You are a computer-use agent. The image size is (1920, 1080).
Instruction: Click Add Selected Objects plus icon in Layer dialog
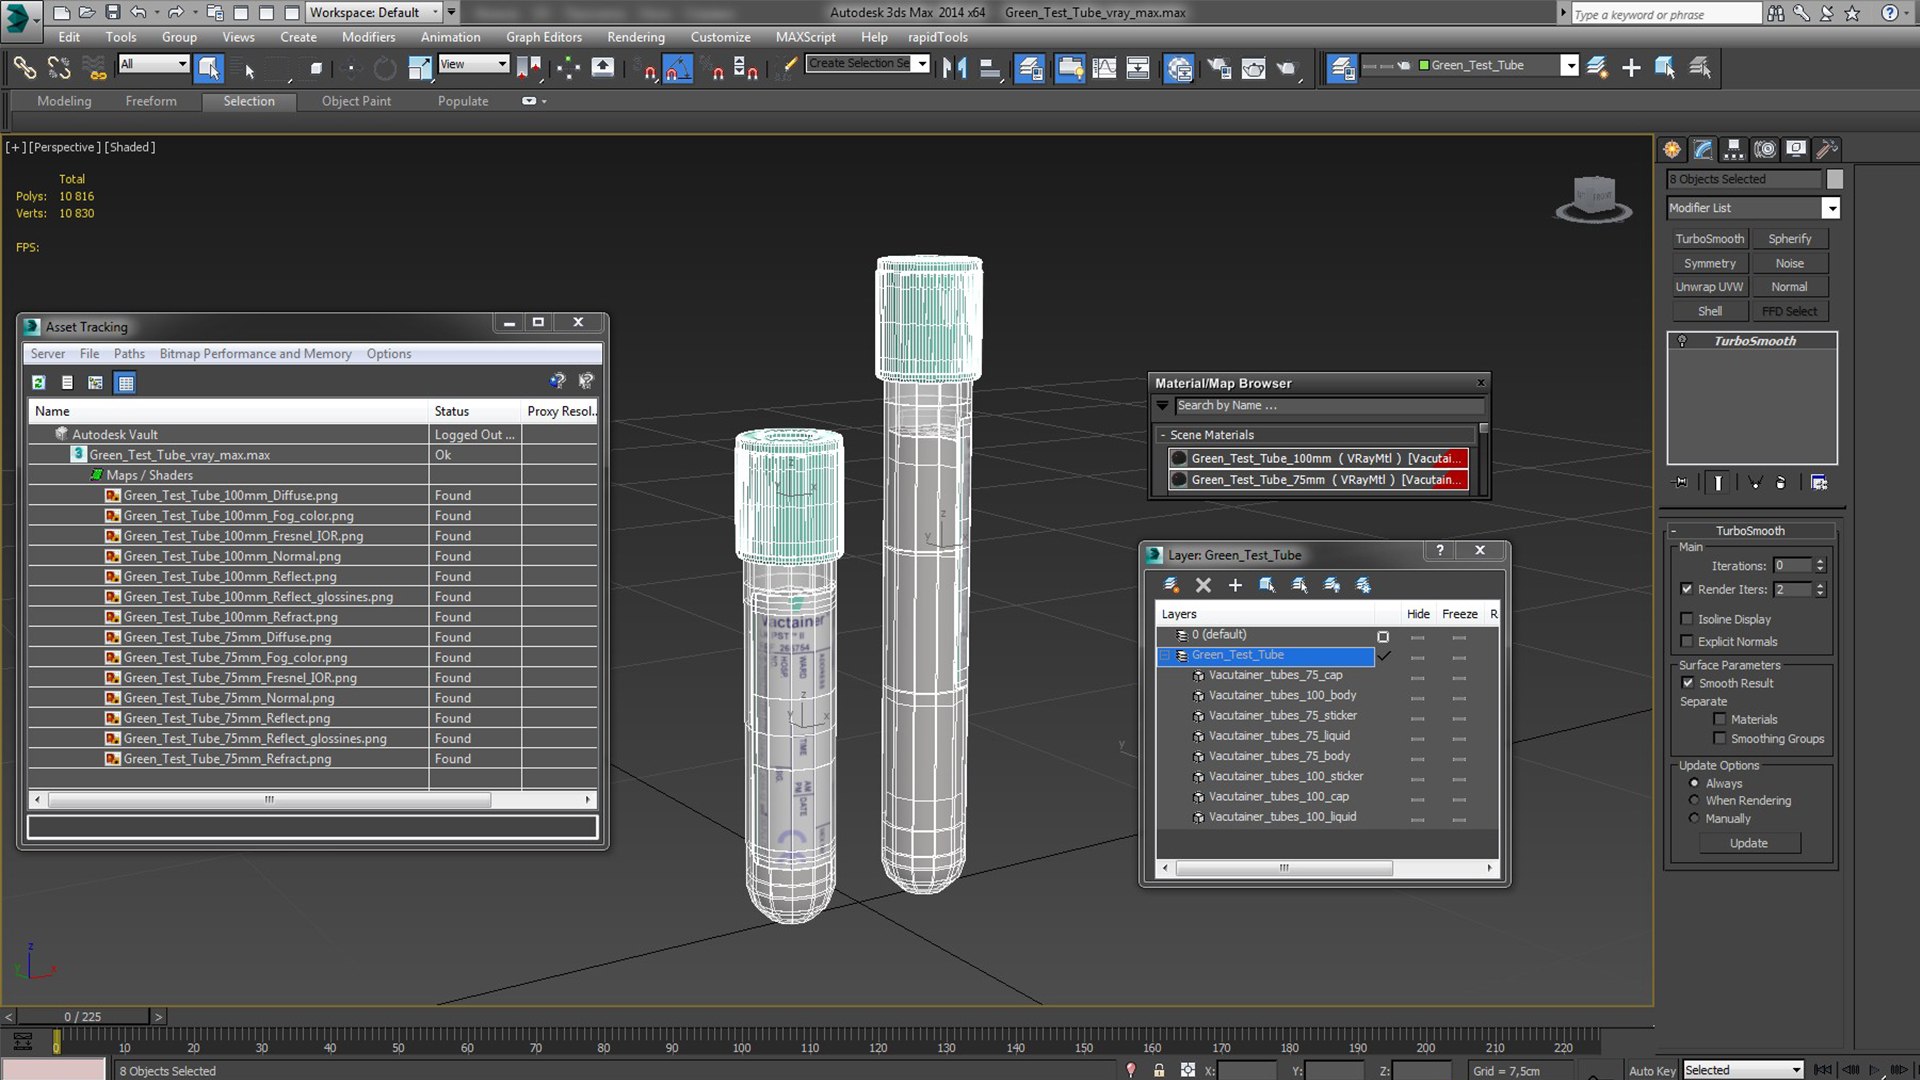pos(1235,585)
